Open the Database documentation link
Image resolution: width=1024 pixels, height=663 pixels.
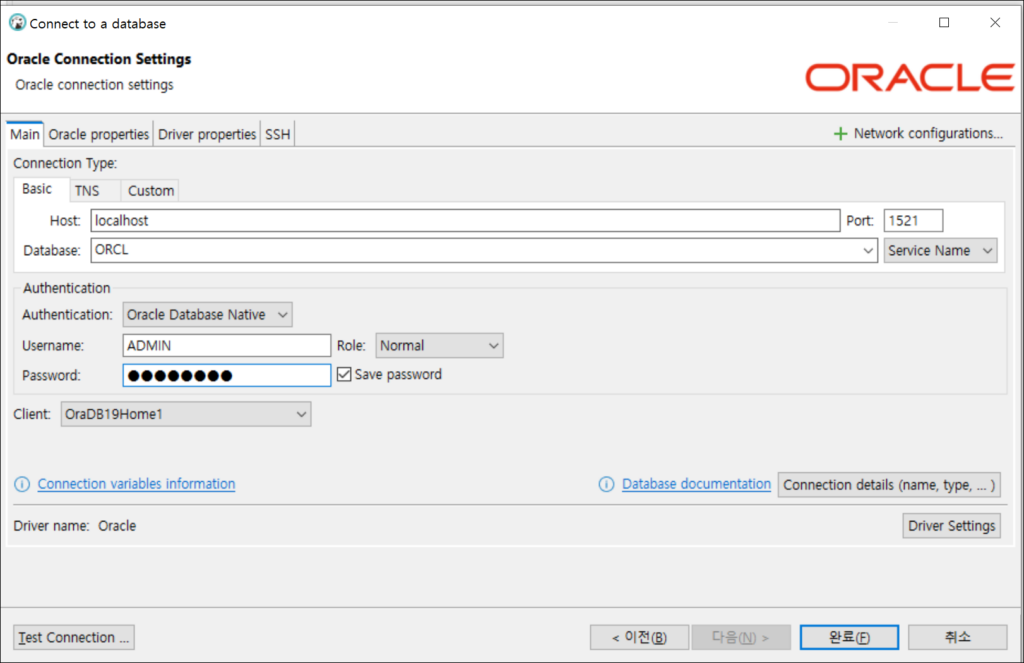pyautogui.click(x=696, y=484)
